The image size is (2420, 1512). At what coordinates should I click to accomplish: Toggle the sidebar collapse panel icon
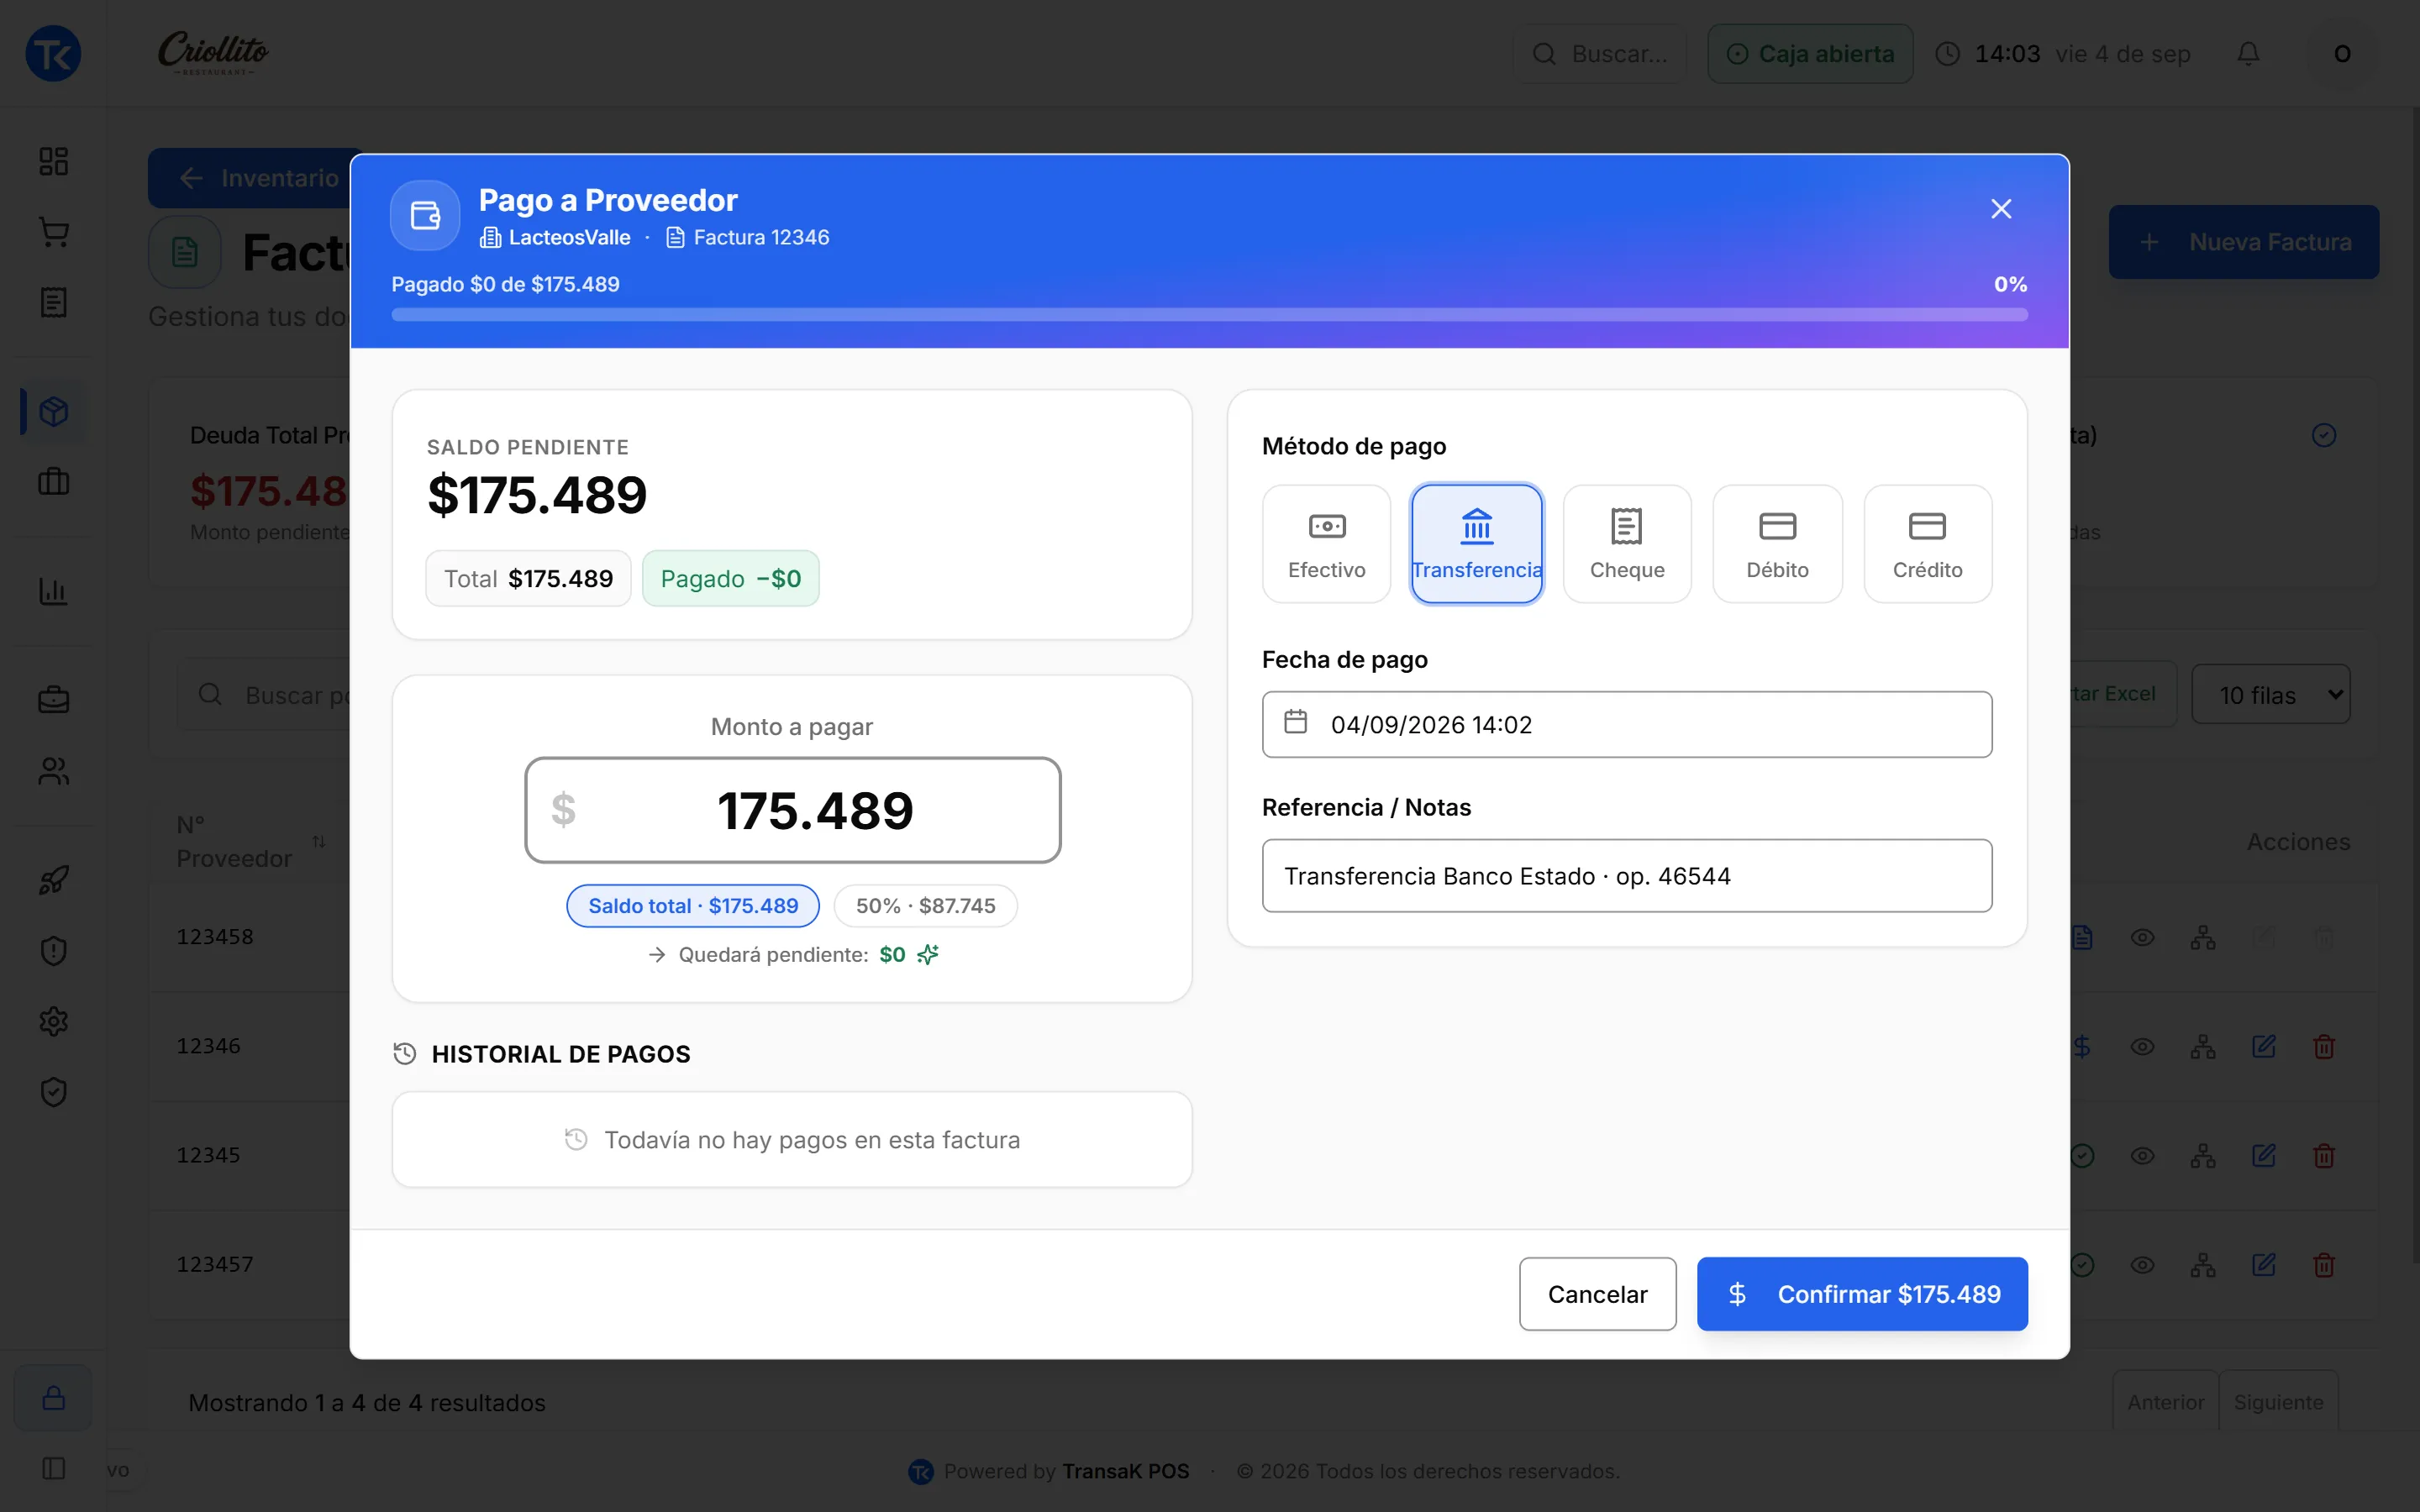53,1468
